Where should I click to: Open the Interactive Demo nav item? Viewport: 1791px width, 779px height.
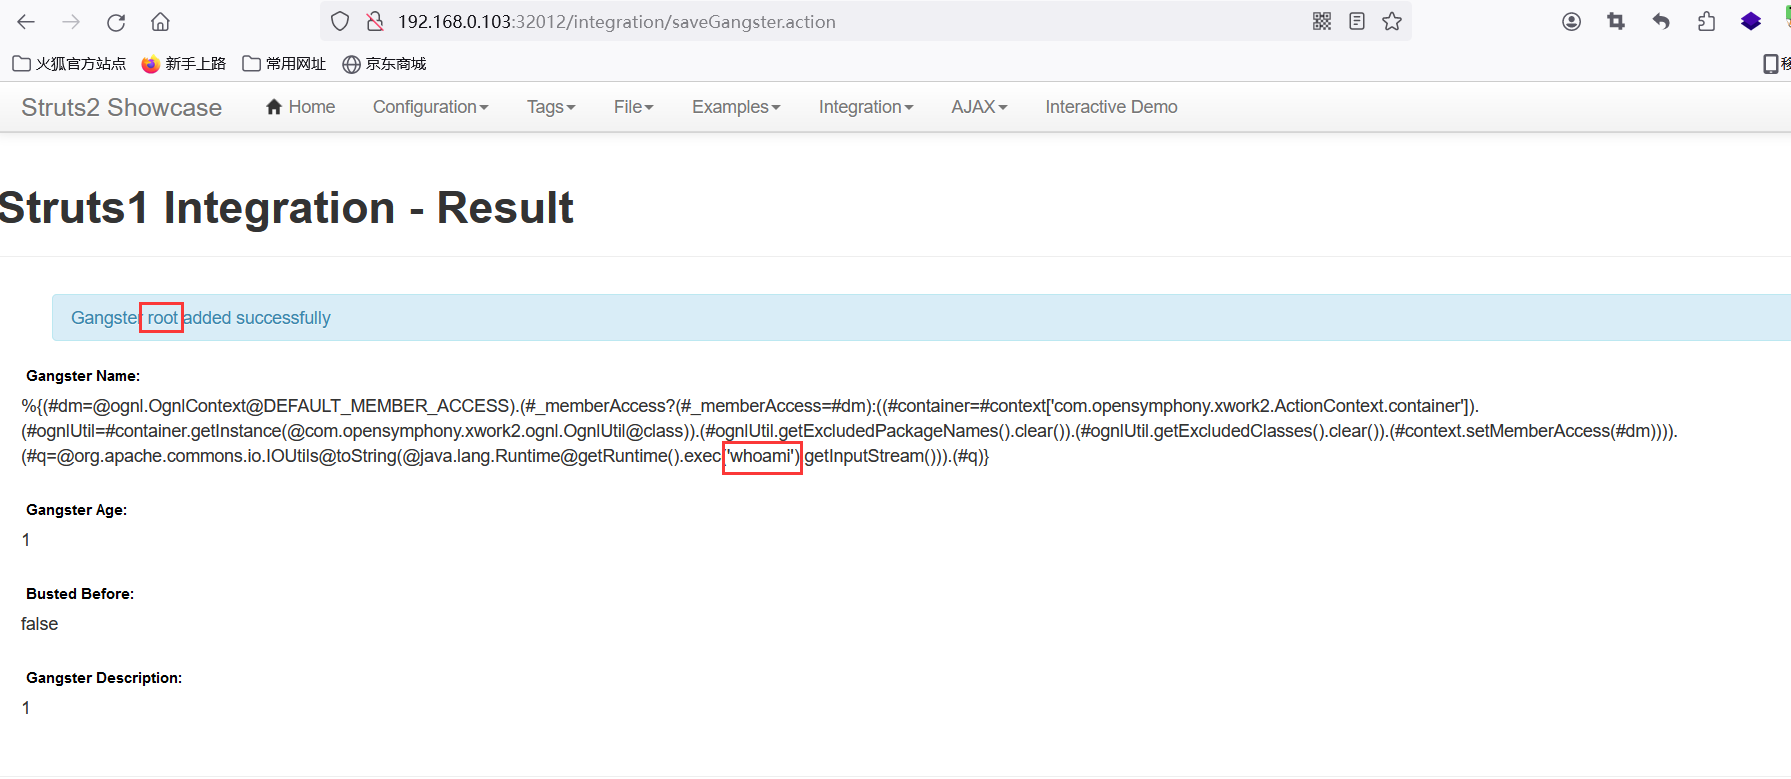coord(1111,107)
